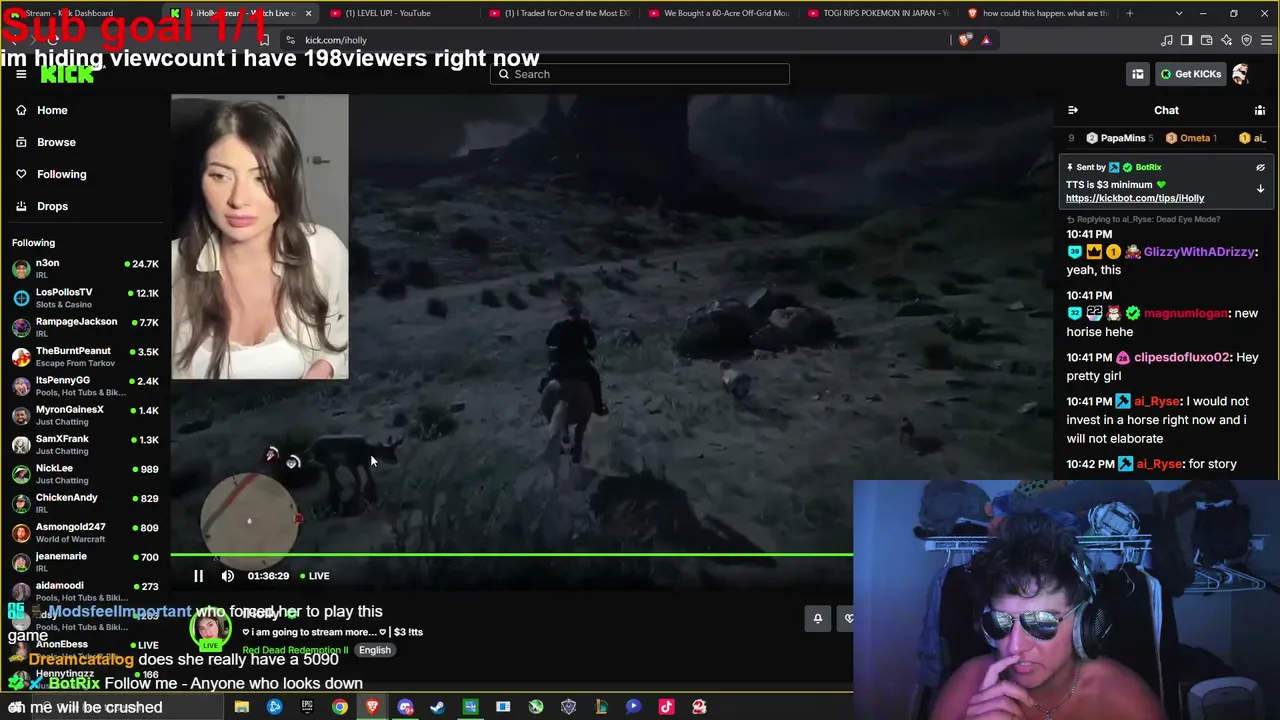Open the kickbot.com tips link
1280x720 pixels.
tap(1135, 198)
